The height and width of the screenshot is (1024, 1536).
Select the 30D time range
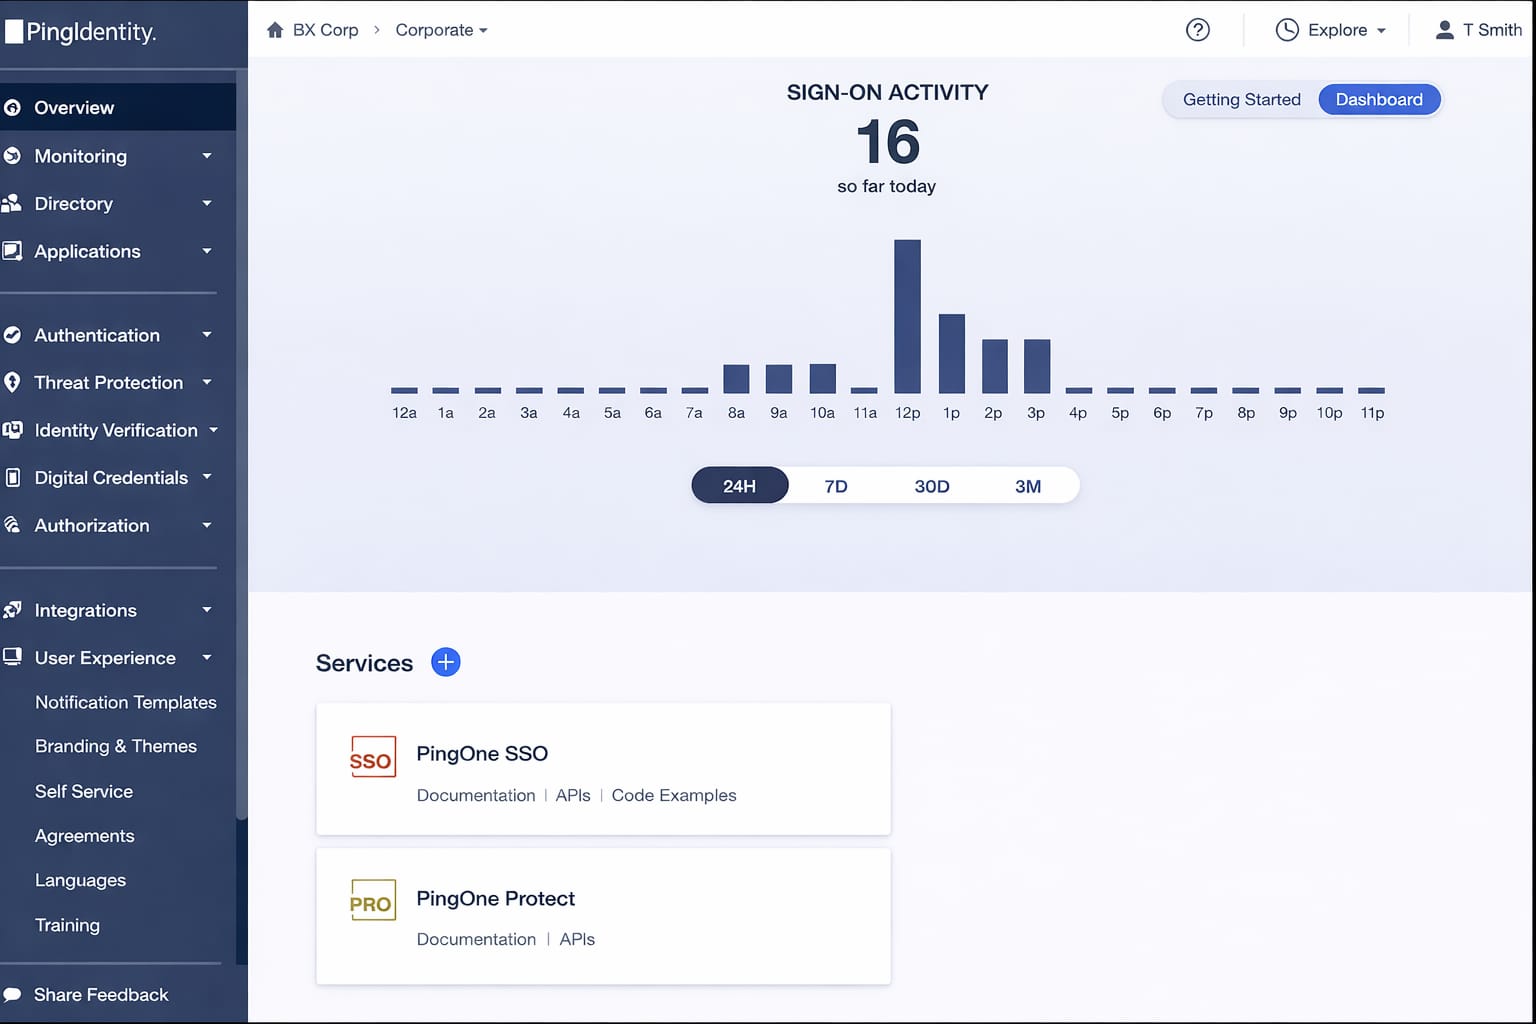tap(932, 486)
